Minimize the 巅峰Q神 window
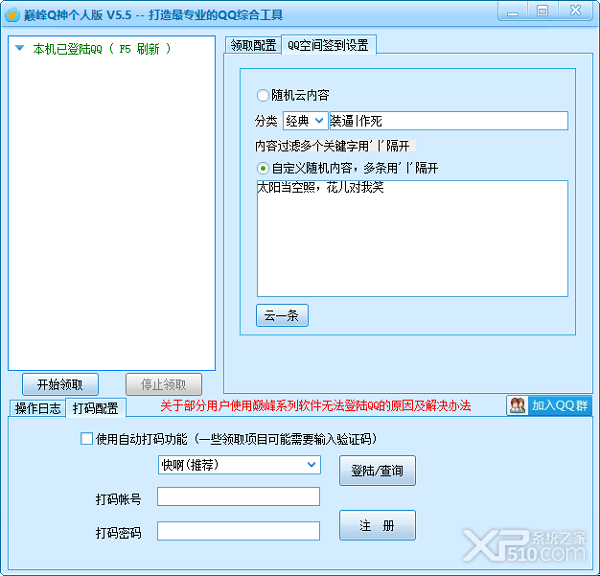Image resolution: width=600 pixels, height=576 pixels. tap(513, 11)
